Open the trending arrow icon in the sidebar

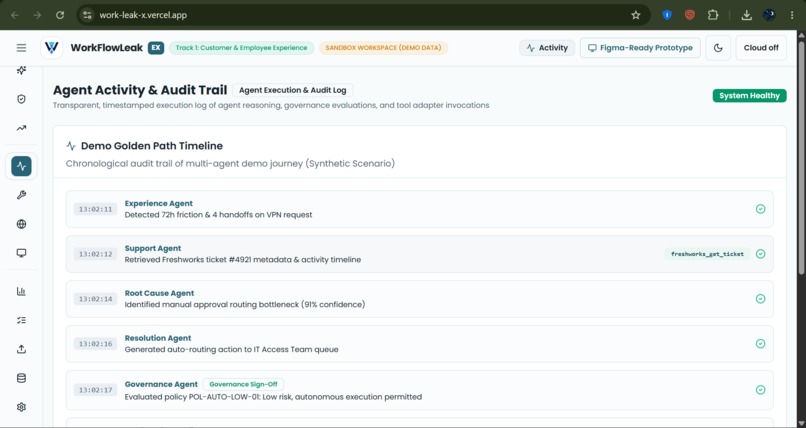21,128
